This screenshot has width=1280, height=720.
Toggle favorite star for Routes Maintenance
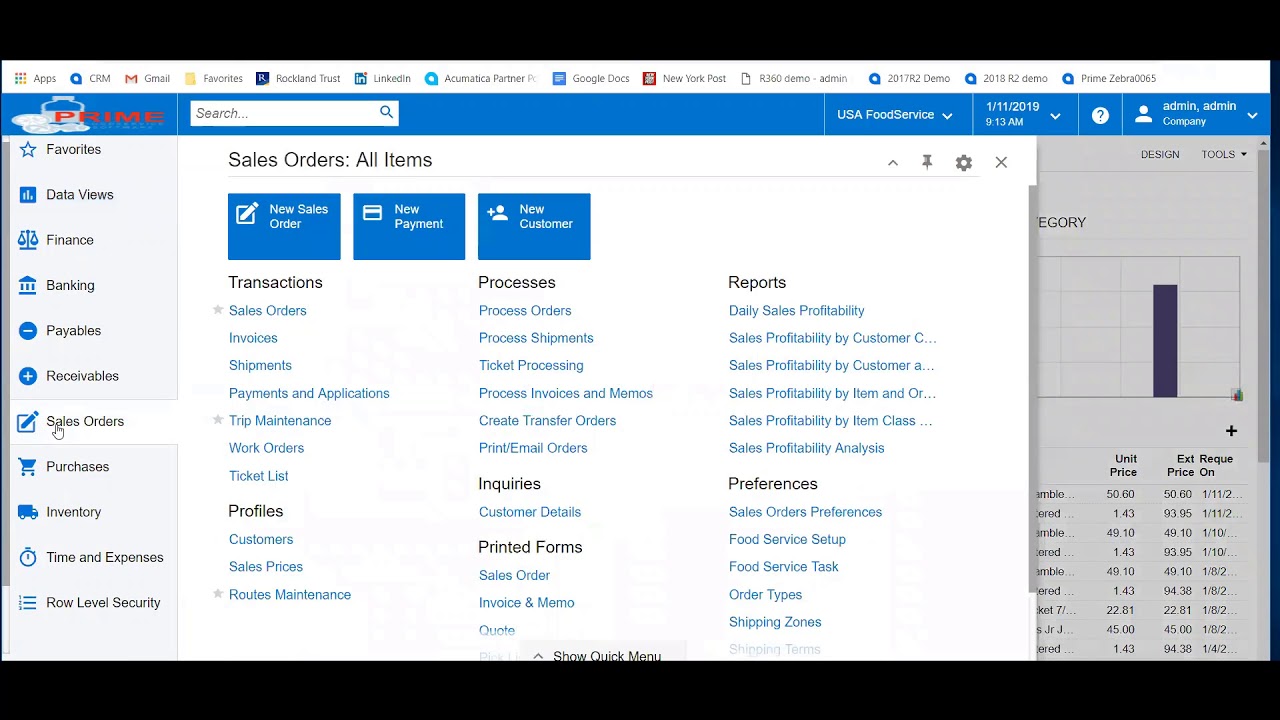pos(218,593)
